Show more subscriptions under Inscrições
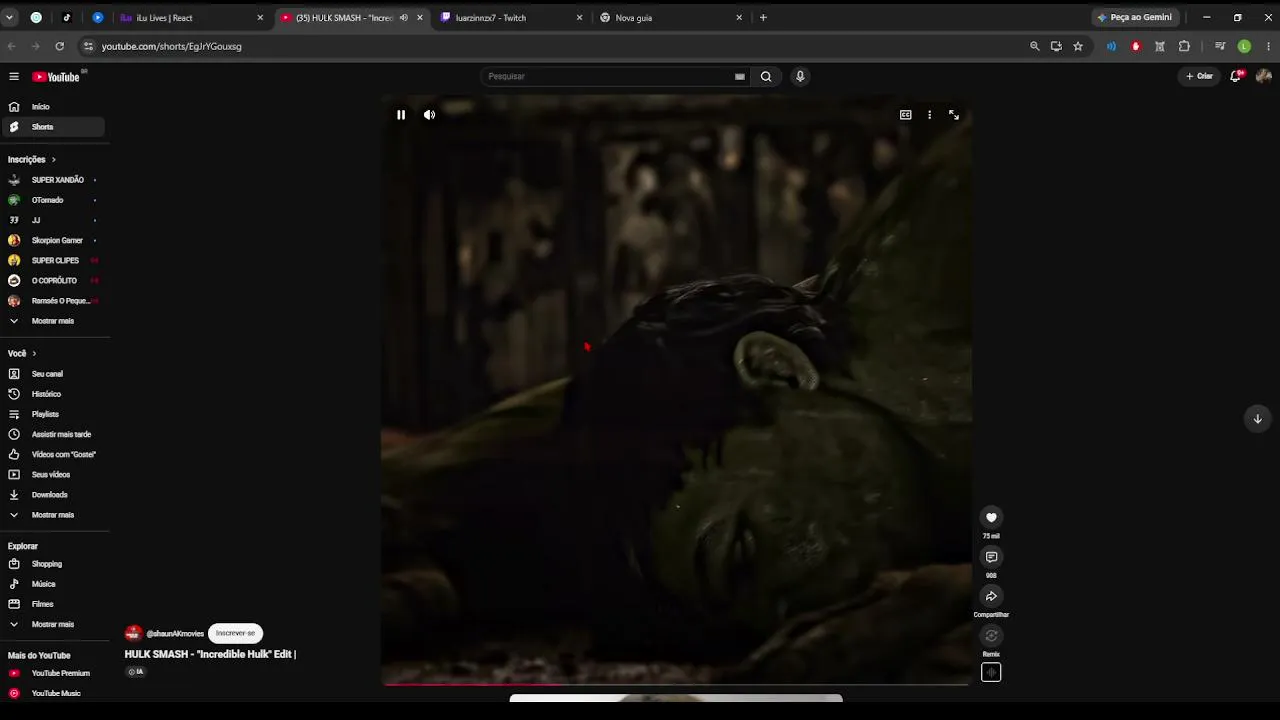The image size is (1280, 720). point(52,321)
